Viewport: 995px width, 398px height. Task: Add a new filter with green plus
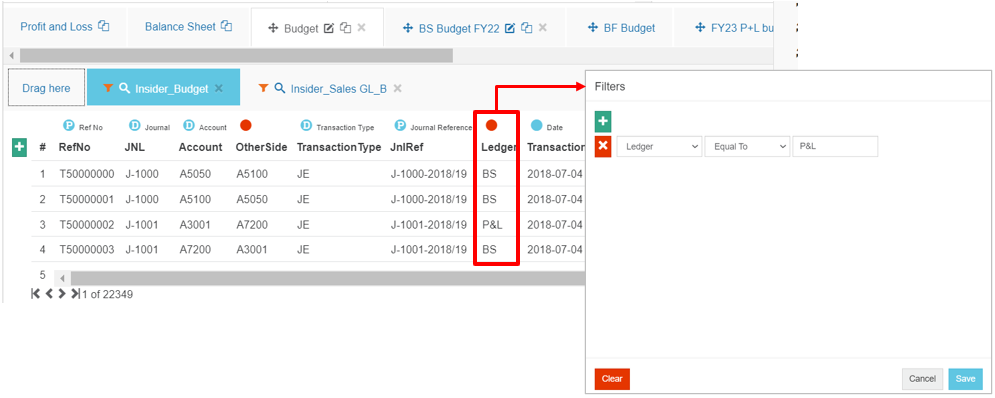pyautogui.click(x=603, y=121)
